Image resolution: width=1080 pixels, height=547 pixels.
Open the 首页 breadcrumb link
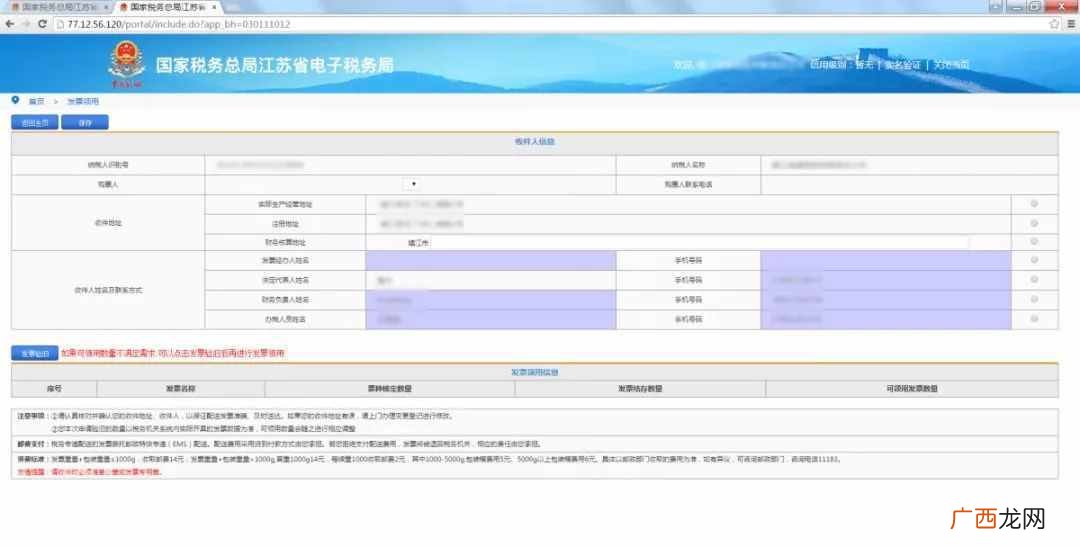click(37, 101)
